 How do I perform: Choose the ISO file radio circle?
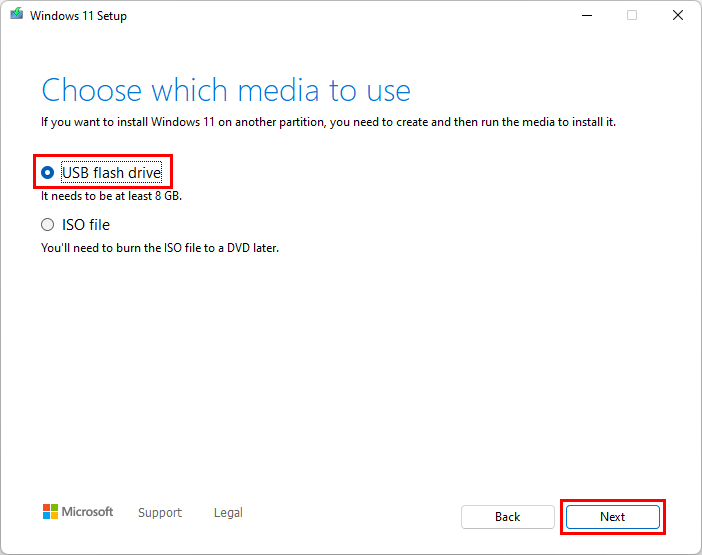click(x=48, y=225)
